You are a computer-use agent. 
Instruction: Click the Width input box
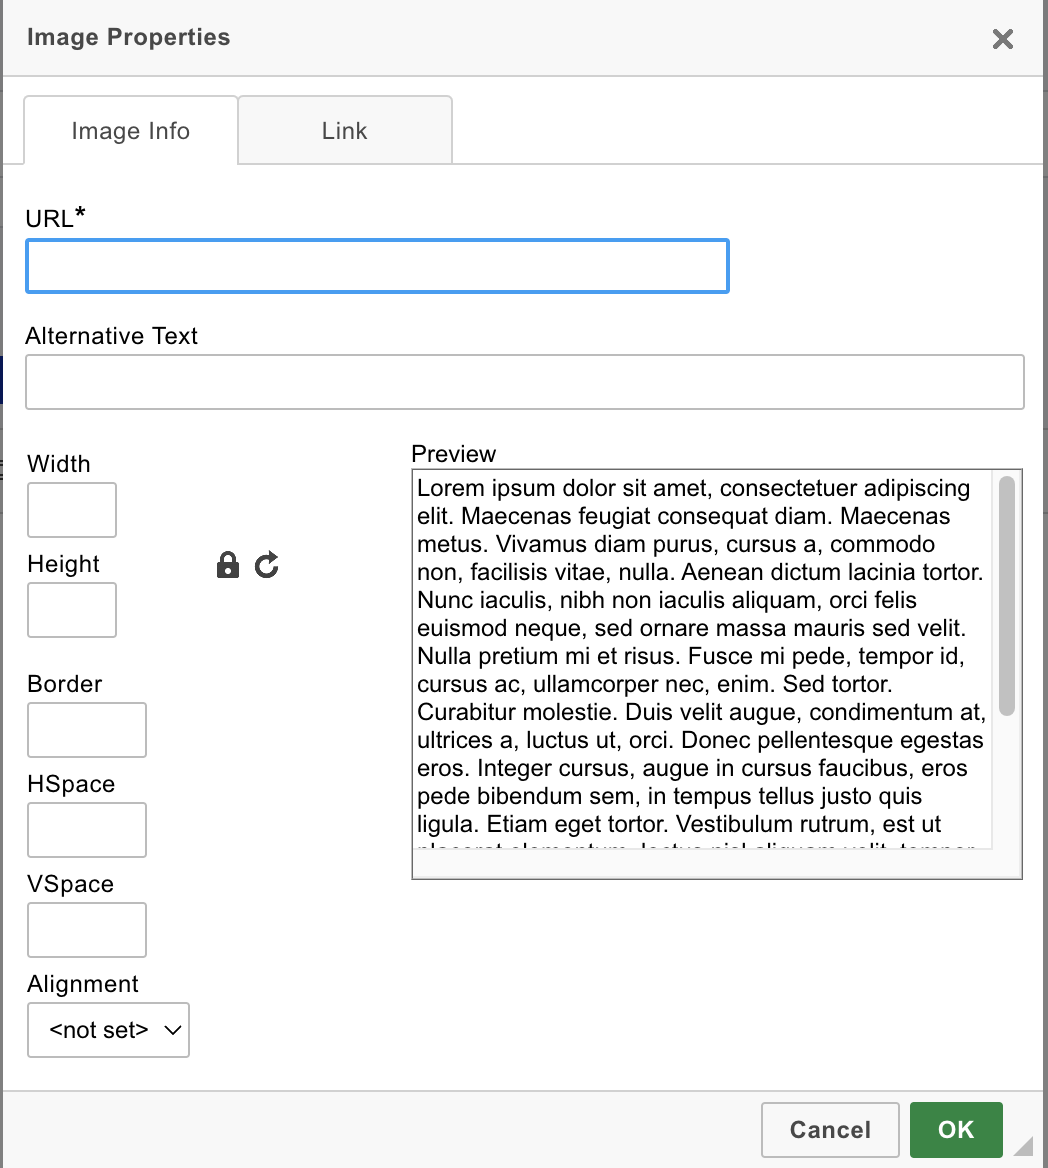(x=71, y=510)
